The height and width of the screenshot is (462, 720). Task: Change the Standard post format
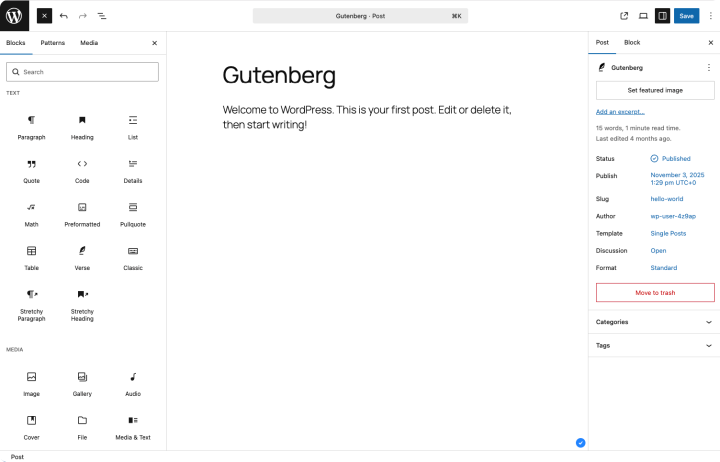[x=664, y=268]
